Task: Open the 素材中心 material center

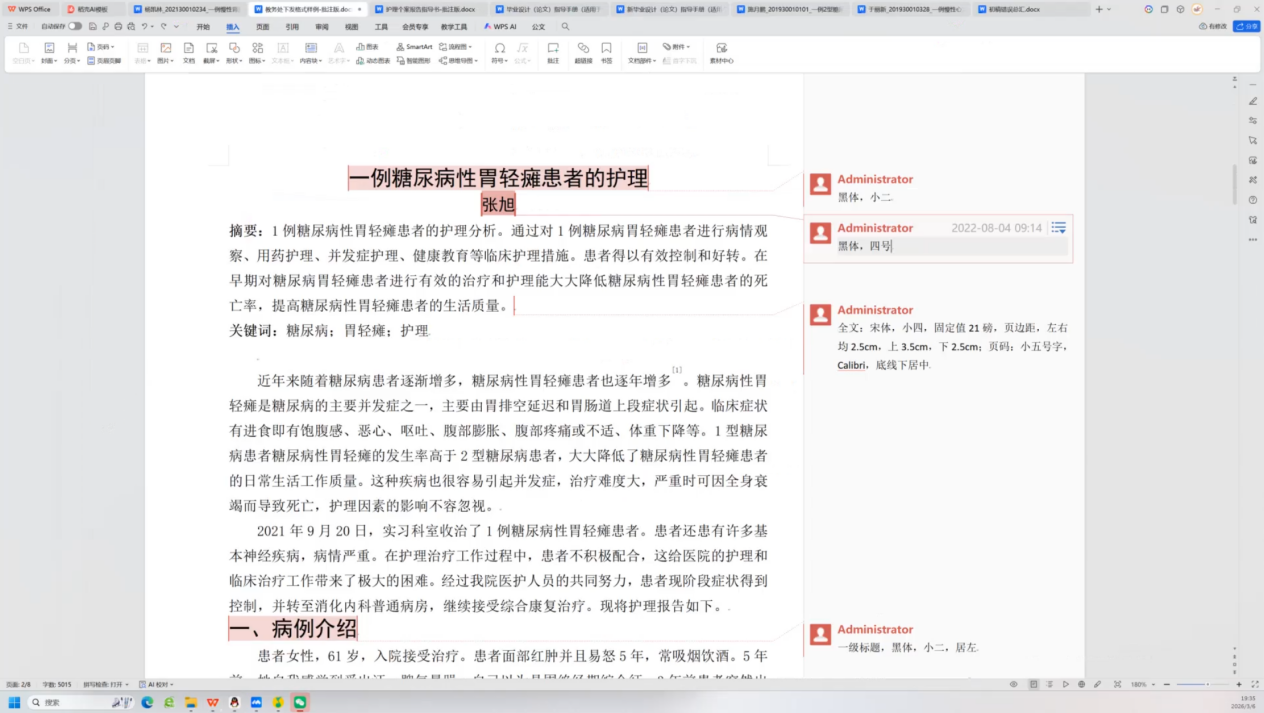Action: (721, 52)
